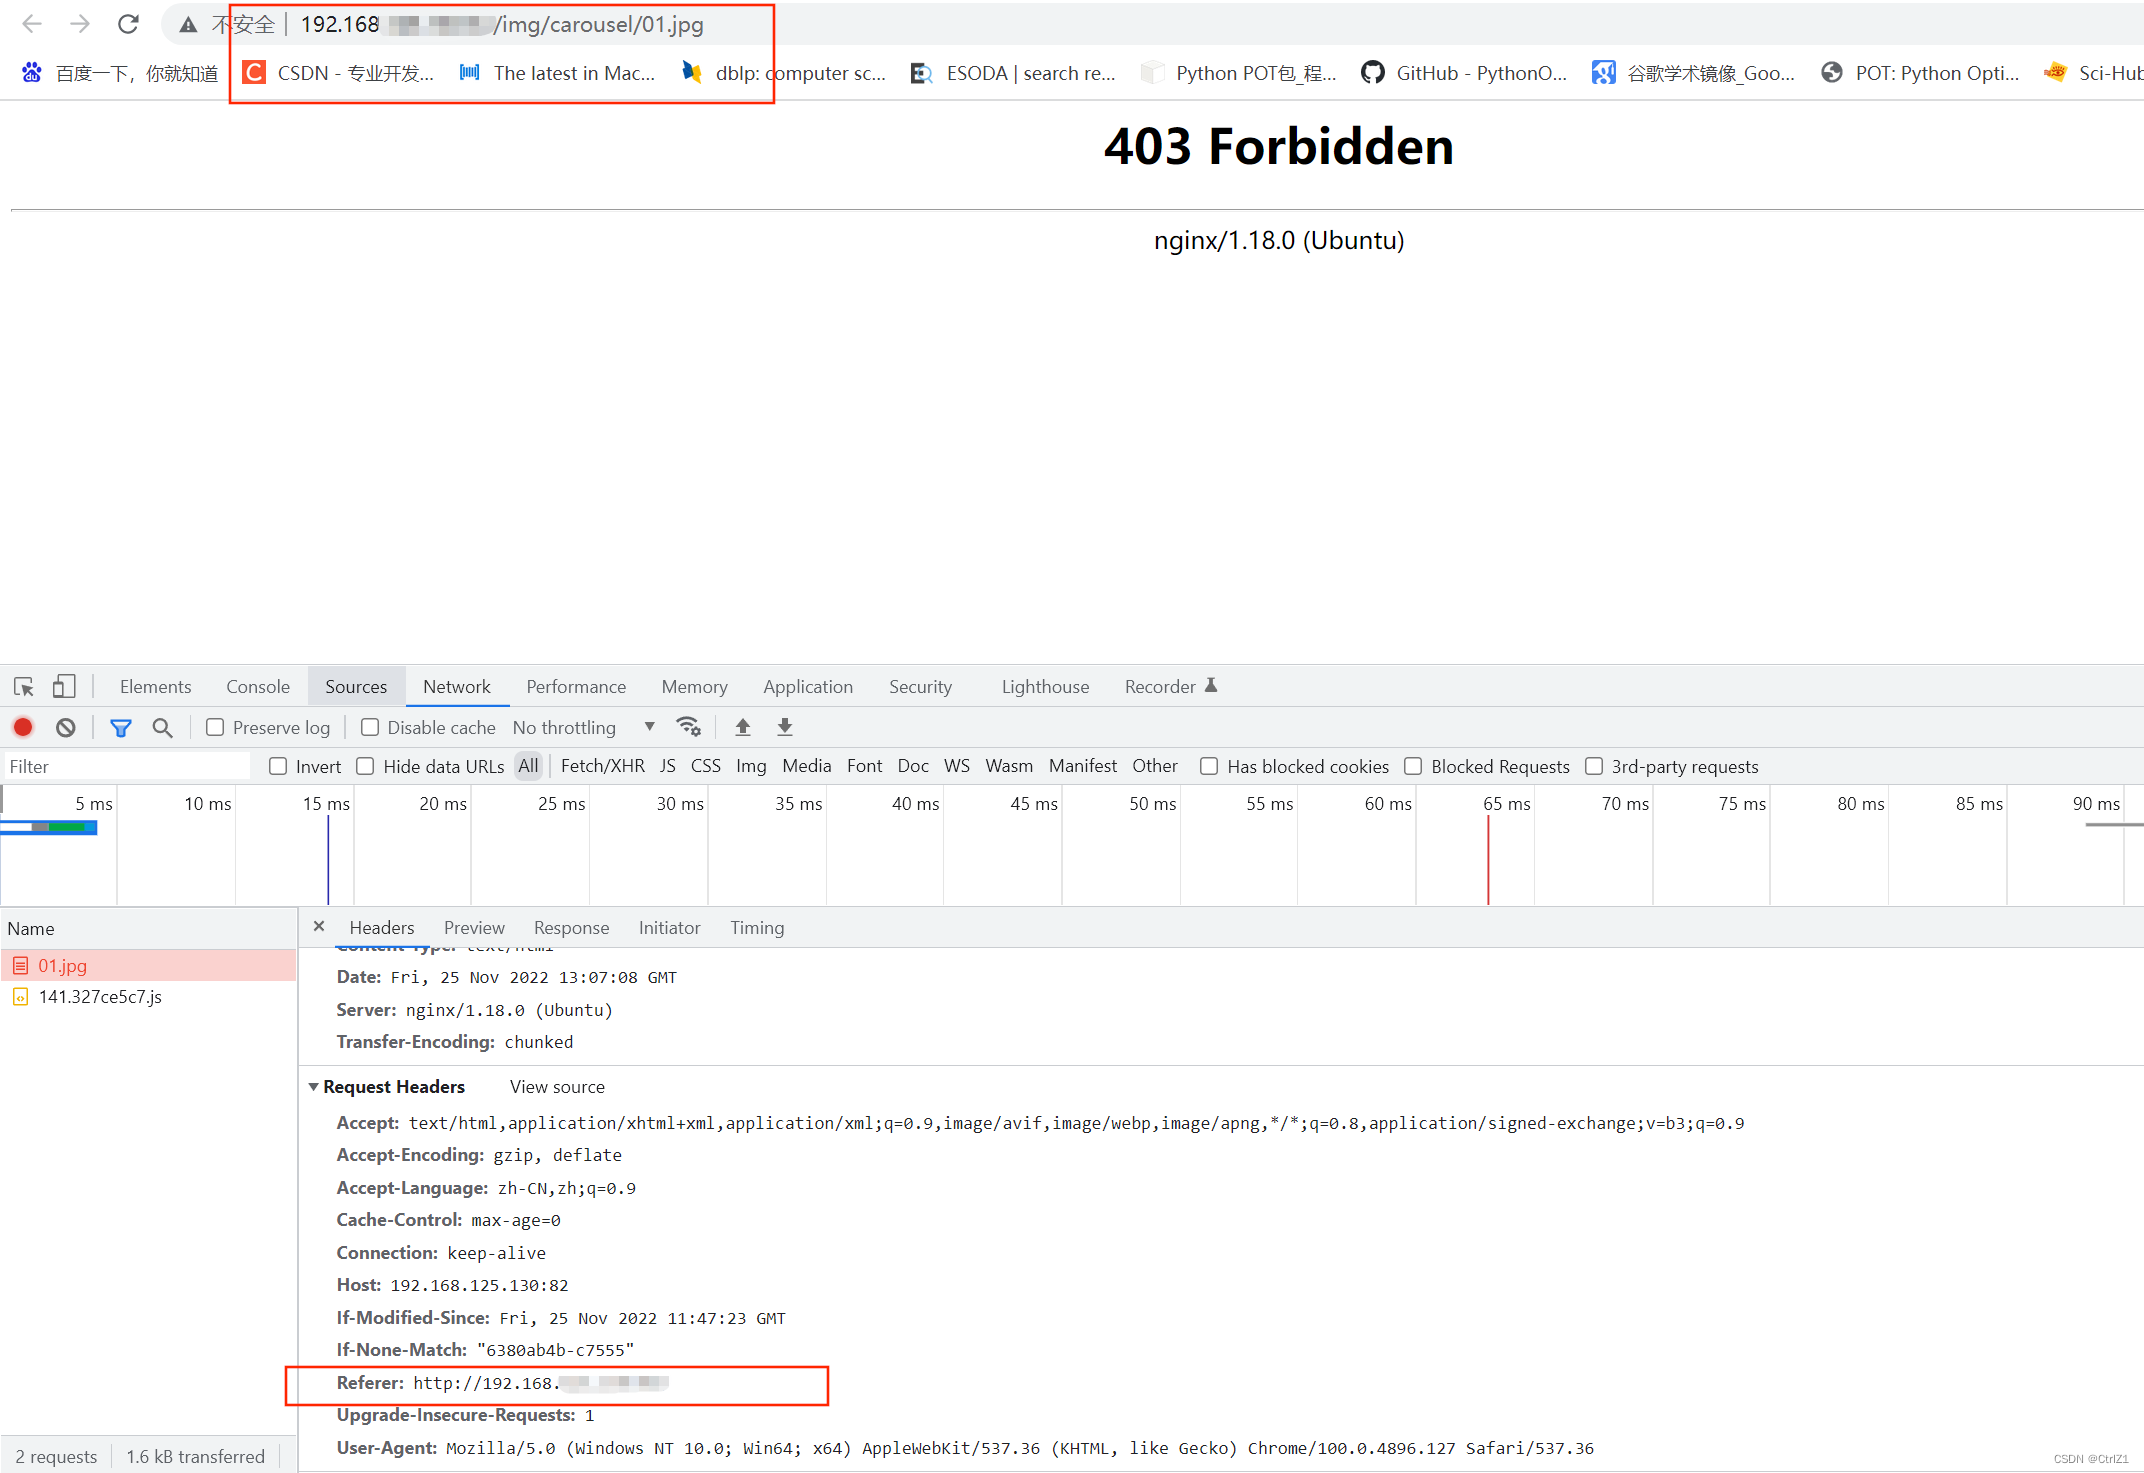Filter requests by Font type
Screen dimensions: 2144x1473
[x=864, y=766]
